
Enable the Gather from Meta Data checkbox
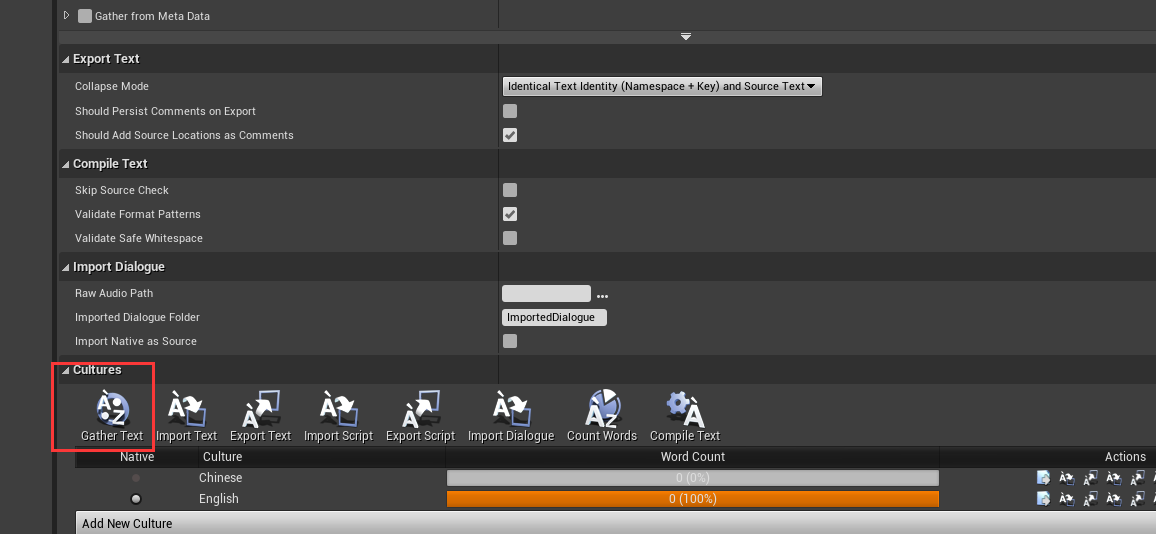[85, 15]
